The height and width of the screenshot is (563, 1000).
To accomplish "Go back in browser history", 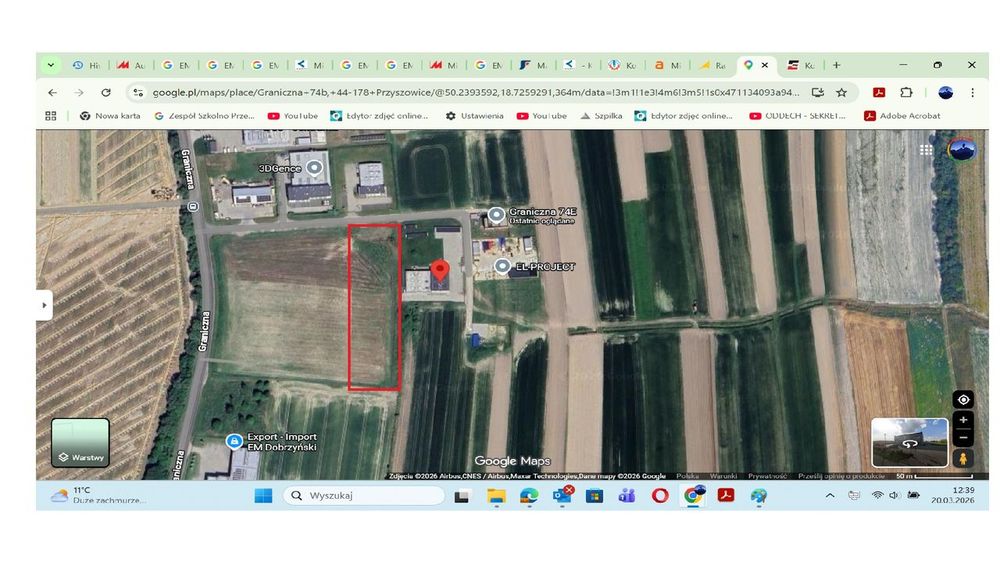I will 52,92.
